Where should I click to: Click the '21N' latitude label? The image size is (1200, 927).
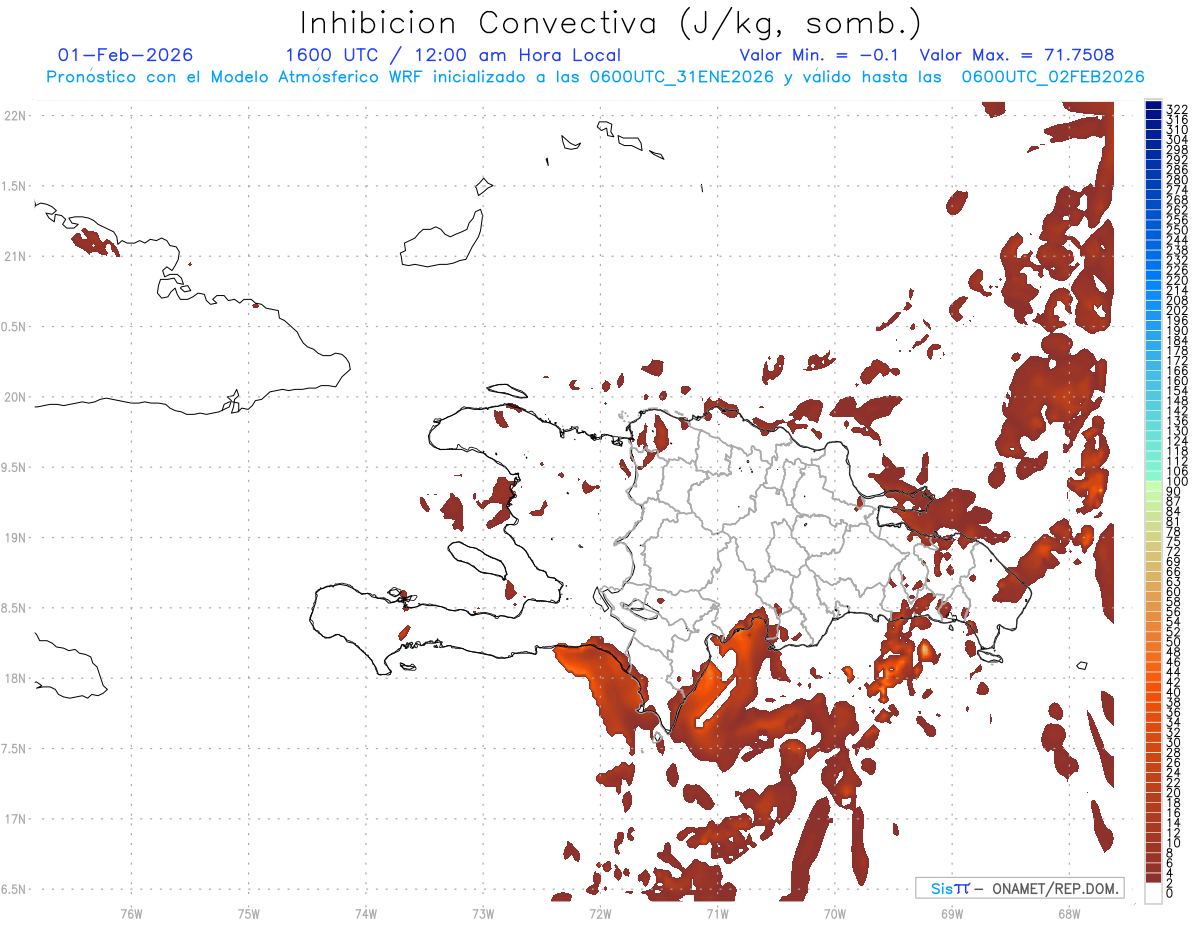tap(16, 256)
